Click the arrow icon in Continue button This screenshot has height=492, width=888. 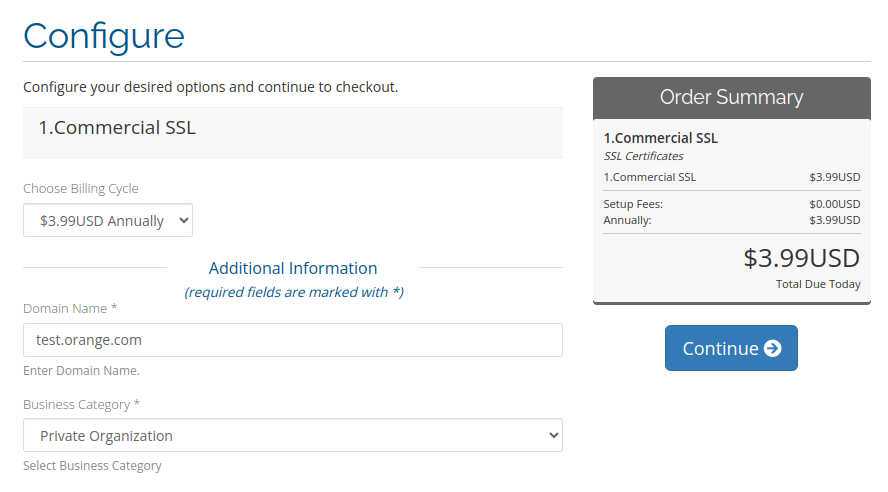coord(772,348)
